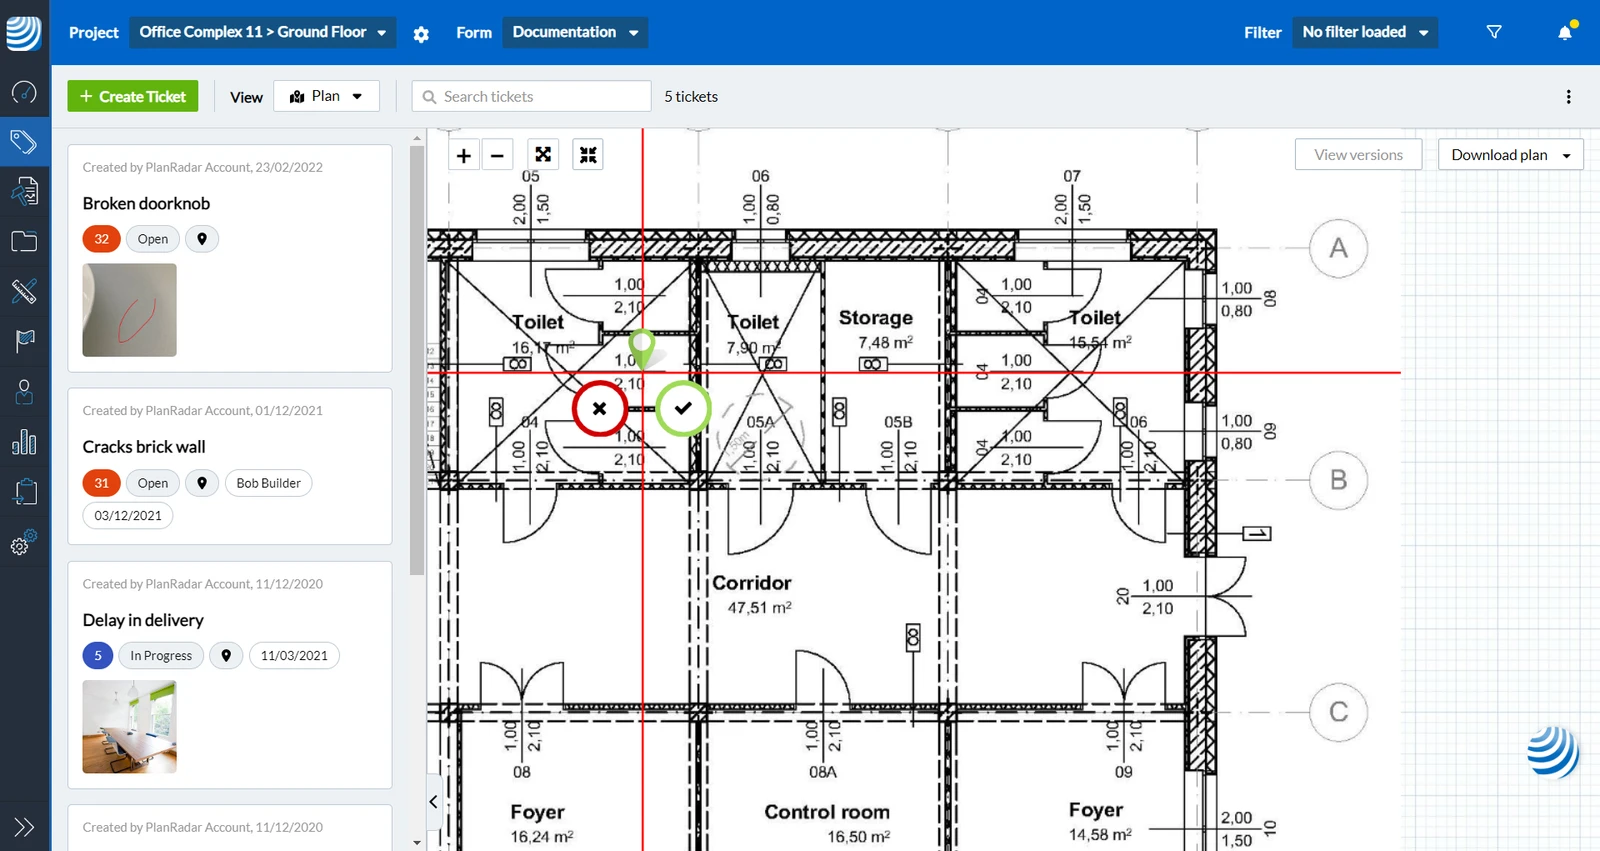
Task: Open the Documentation form menu
Action: click(575, 32)
